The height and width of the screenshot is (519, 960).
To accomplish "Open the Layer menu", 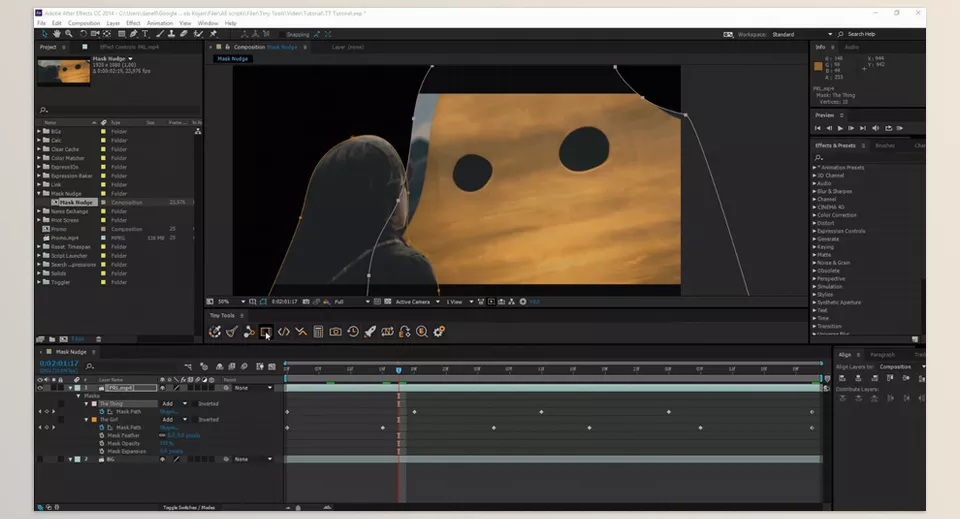I will tap(113, 23).
